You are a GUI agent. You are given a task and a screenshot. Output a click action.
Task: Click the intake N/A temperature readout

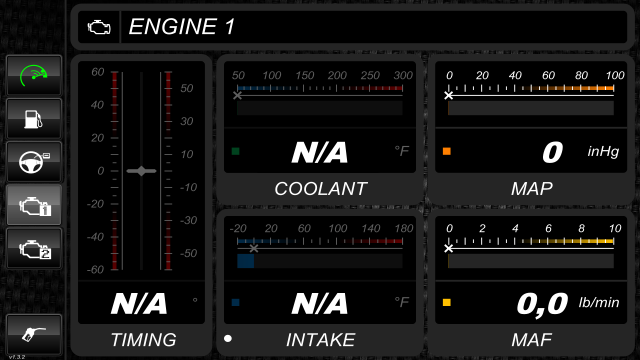[320, 304]
